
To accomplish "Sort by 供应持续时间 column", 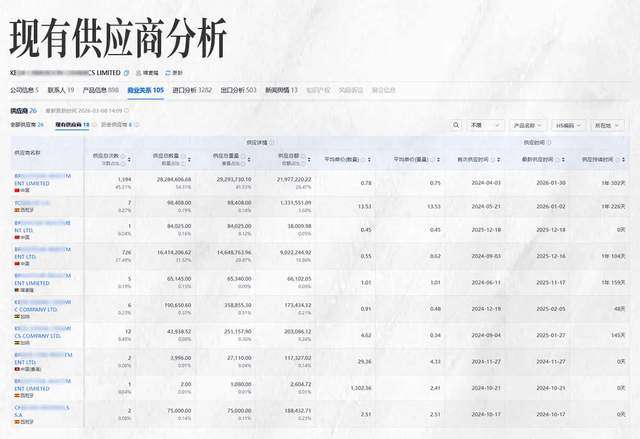I will [x=623, y=160].
